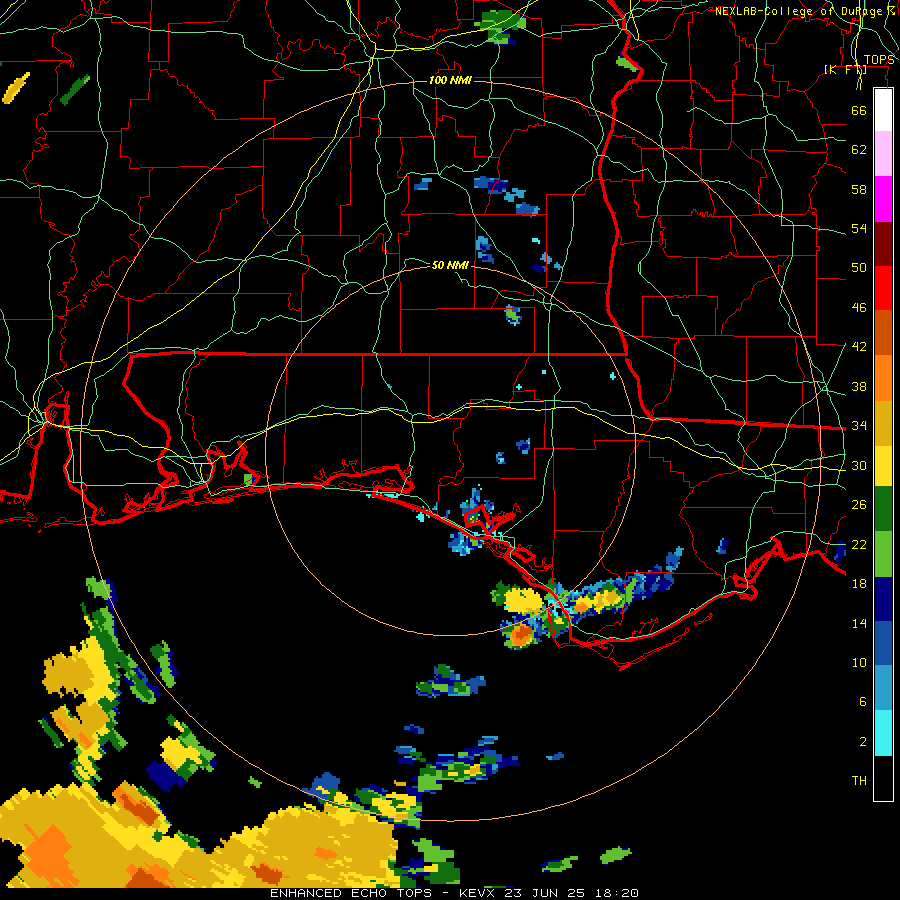Click the TOPS legend title
Image resolution: width=900 pixels, height=900 pixels.
coord(879,59)
